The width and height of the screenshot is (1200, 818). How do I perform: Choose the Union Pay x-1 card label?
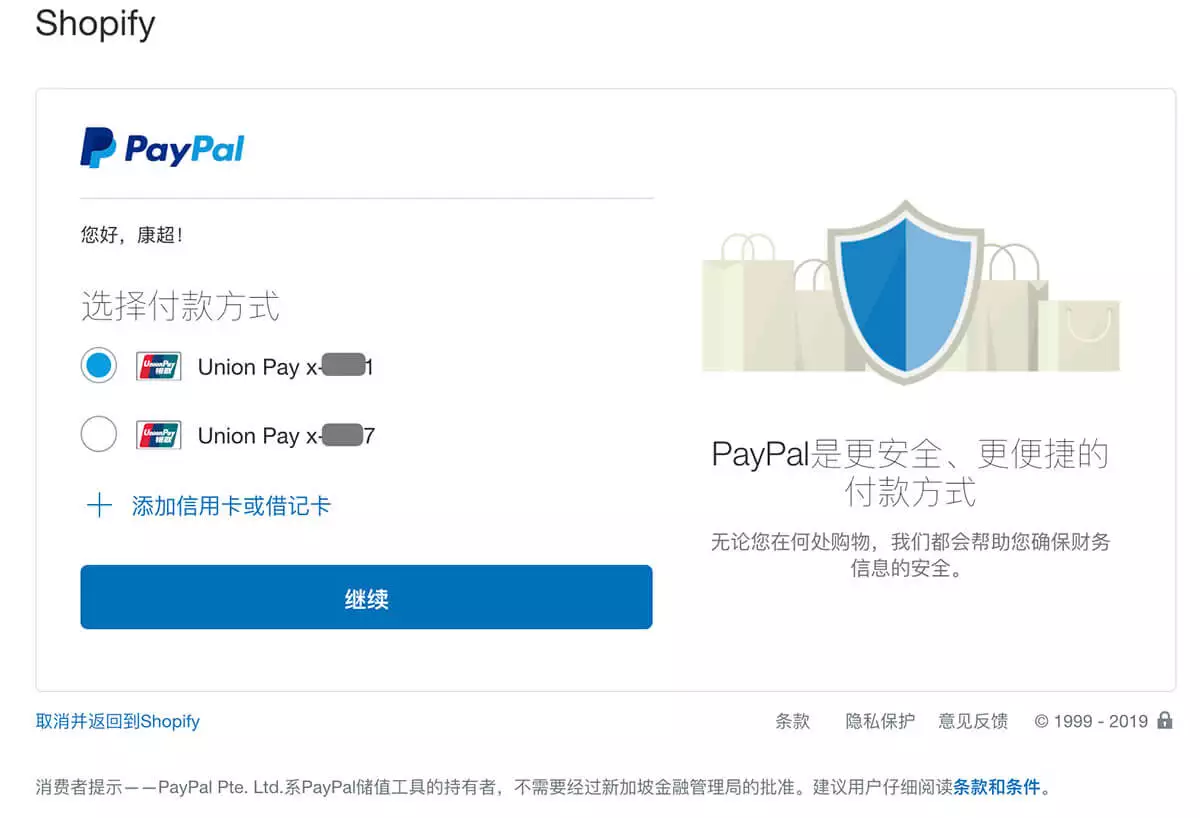(x=285, y=367)
